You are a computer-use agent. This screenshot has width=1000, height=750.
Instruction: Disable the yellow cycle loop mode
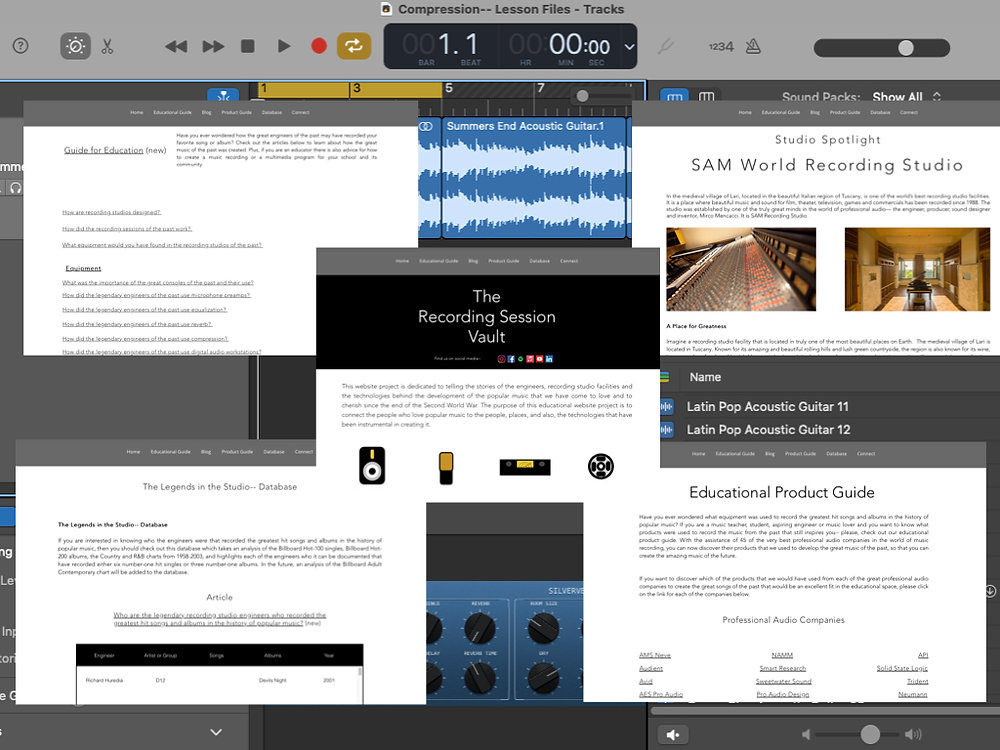coord(354,46)
